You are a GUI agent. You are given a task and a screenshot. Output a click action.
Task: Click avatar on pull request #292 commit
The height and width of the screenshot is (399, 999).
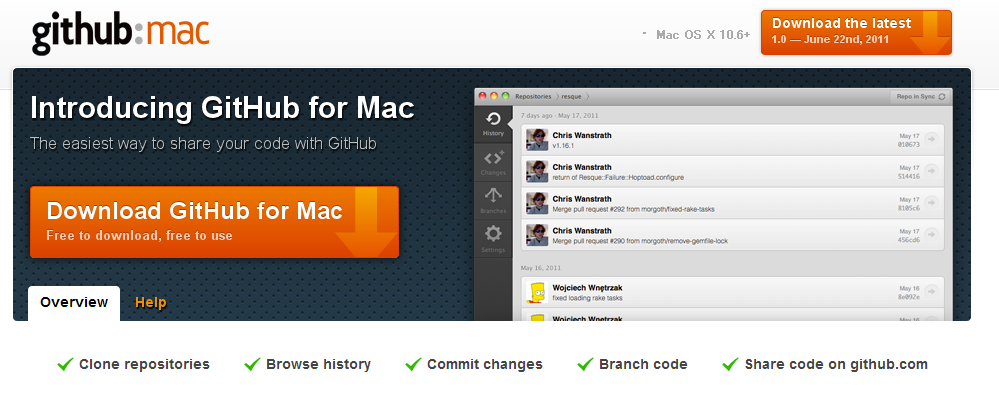[537, 203]
